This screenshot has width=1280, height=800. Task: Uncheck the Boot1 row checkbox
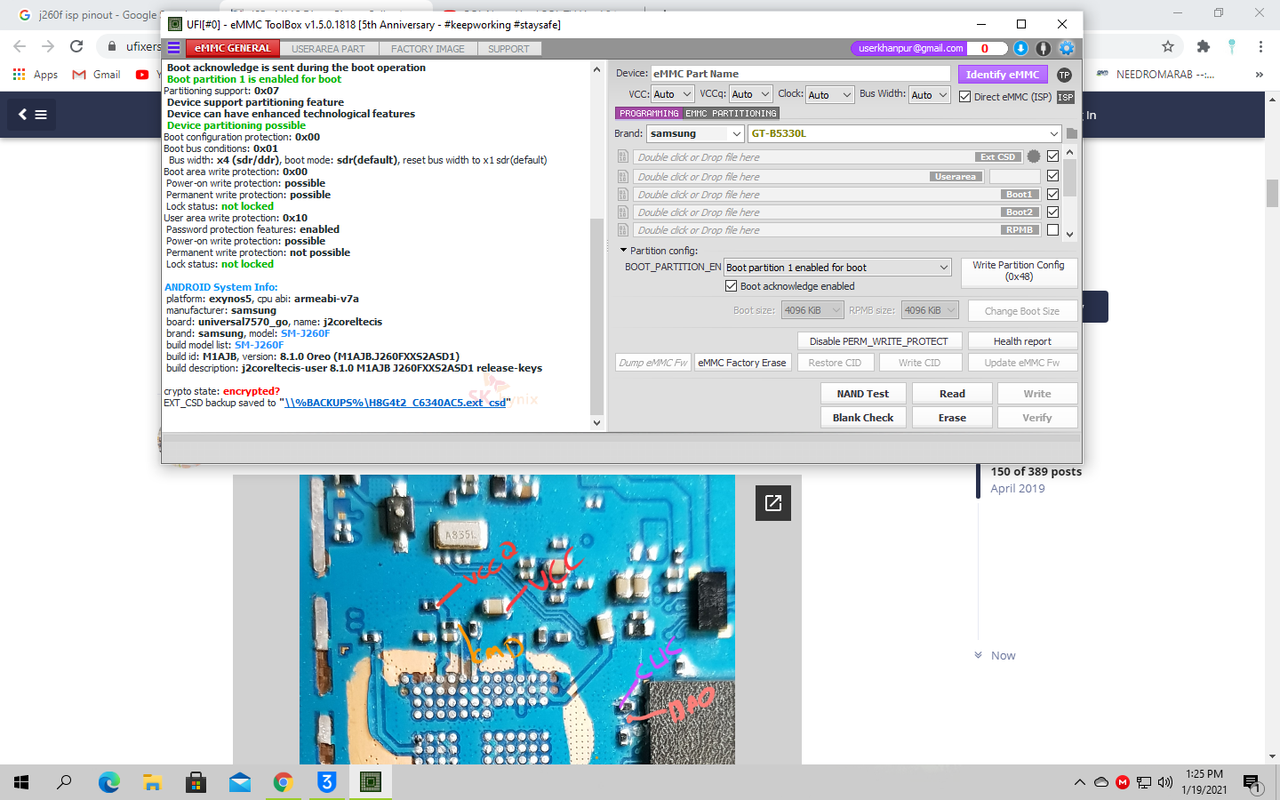(1053, 194)
